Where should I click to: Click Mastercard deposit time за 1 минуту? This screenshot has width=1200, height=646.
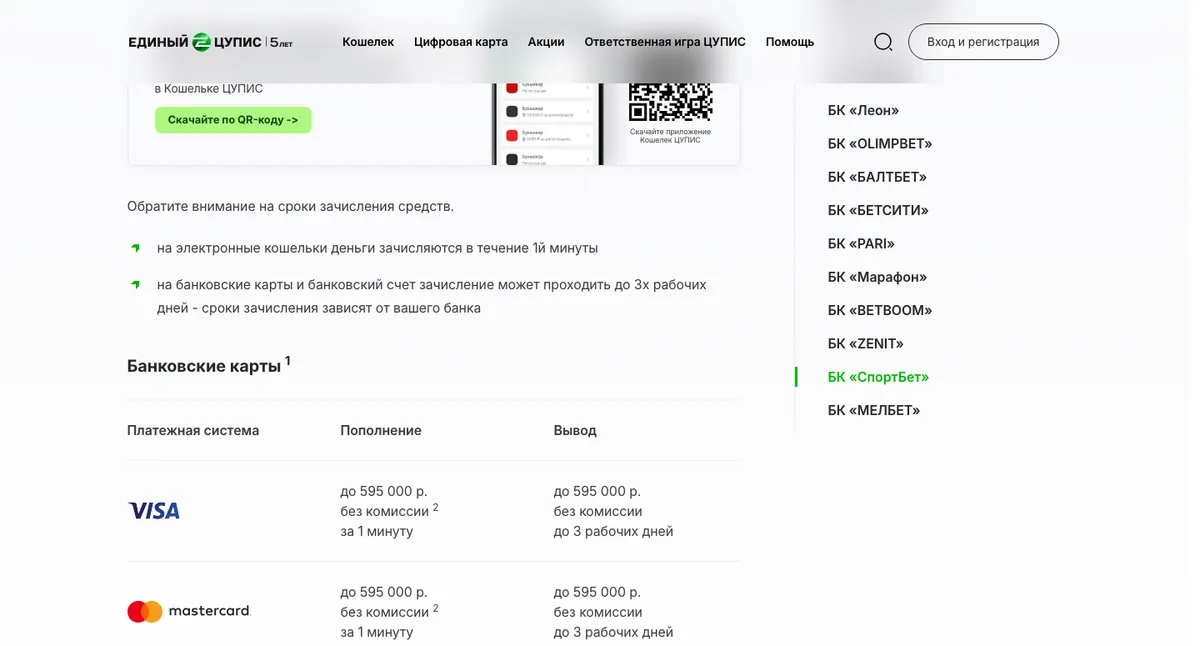click(x=377, y=632)
